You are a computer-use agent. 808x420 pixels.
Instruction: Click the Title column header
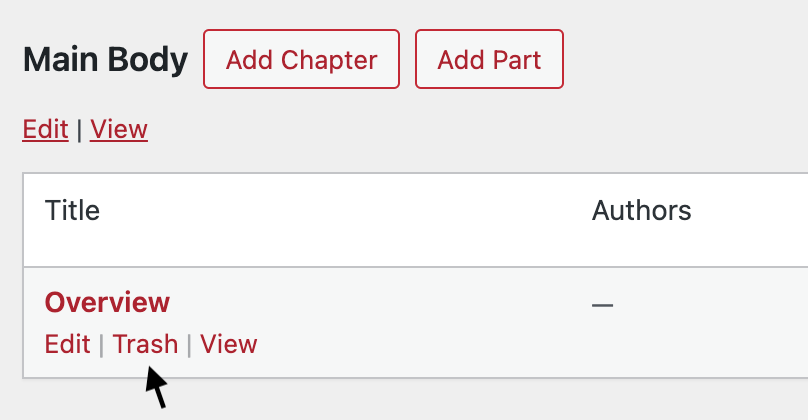(72, 211)
